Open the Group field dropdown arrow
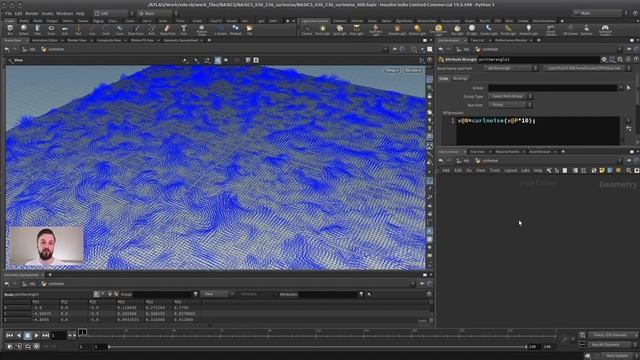This screenshot has height=360, width=640. pos(621,88)
